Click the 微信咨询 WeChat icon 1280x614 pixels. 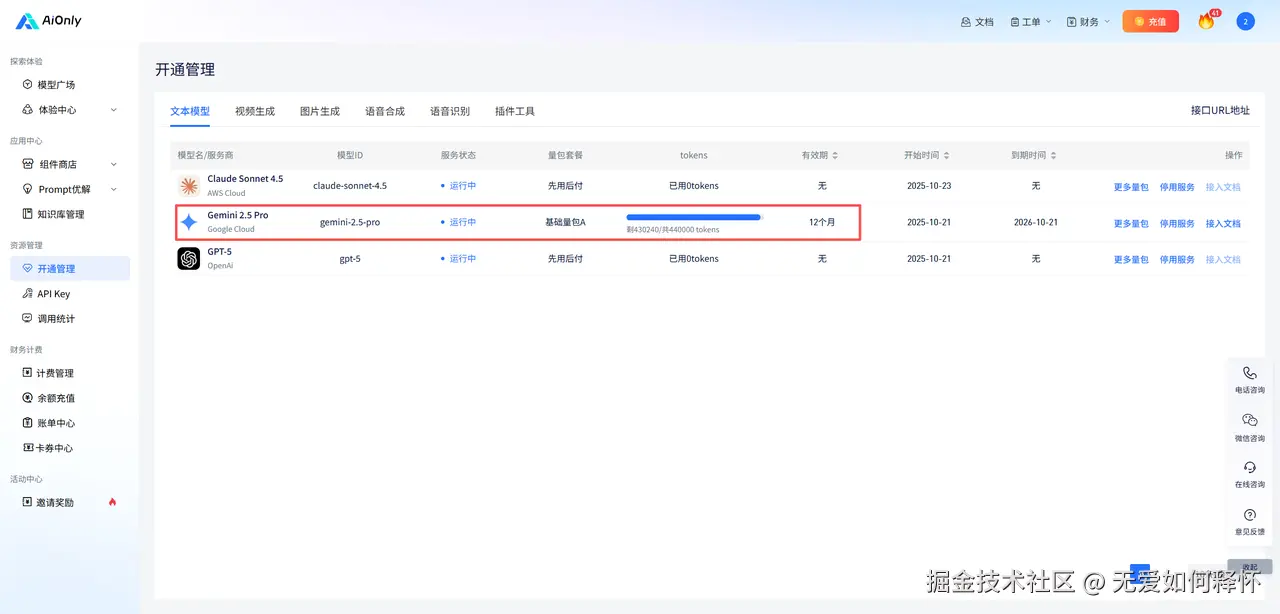coord(1250,420)
